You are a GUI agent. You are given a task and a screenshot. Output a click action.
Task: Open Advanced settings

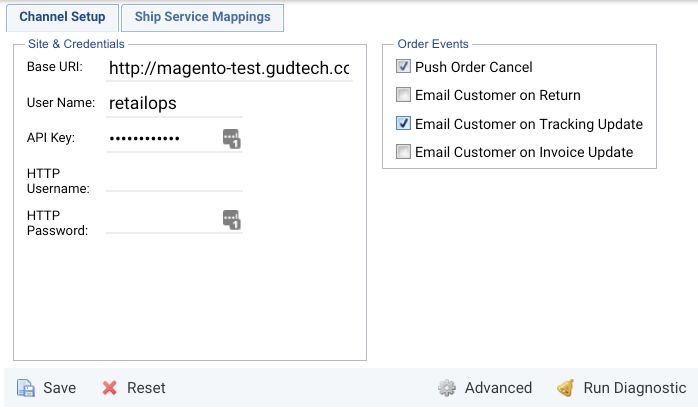(485, 388)
